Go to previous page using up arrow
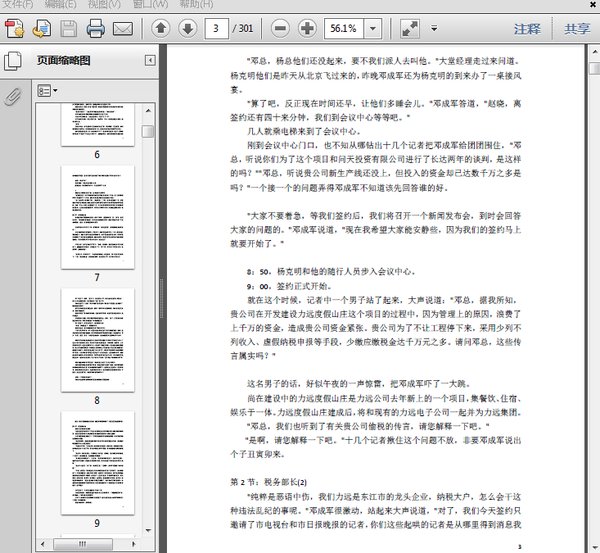600x553 pixels. [161, 28]
